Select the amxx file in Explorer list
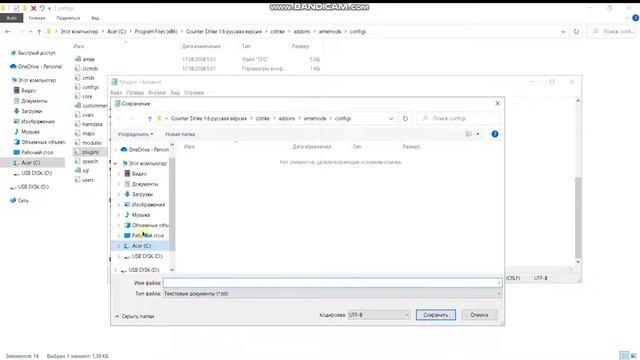The height and width of the screenshot is (360, 640). tap(85, 59)
